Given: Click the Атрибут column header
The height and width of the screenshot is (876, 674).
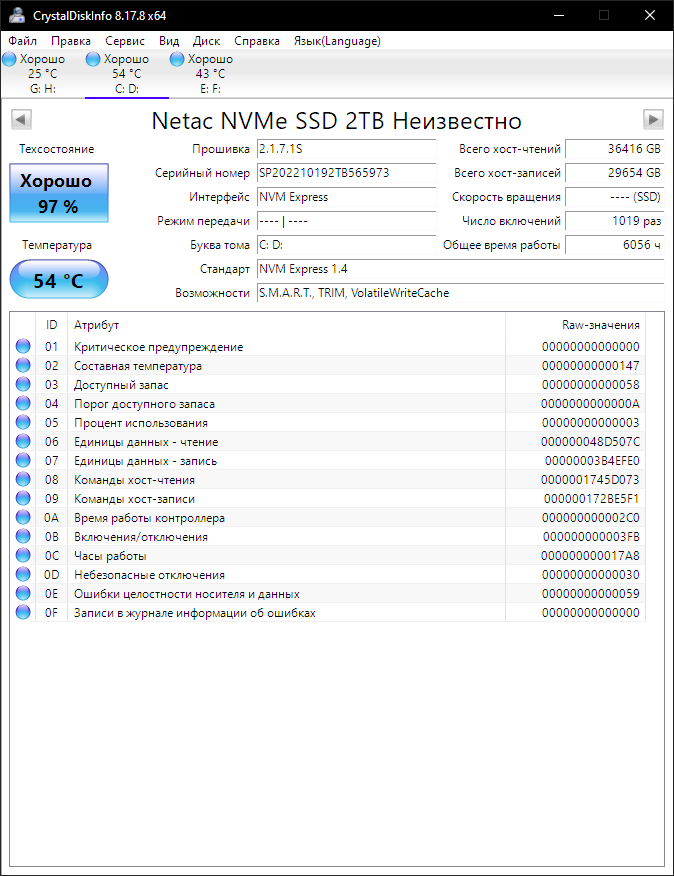Looking at the screenshot, I should (x=286, y=325).
